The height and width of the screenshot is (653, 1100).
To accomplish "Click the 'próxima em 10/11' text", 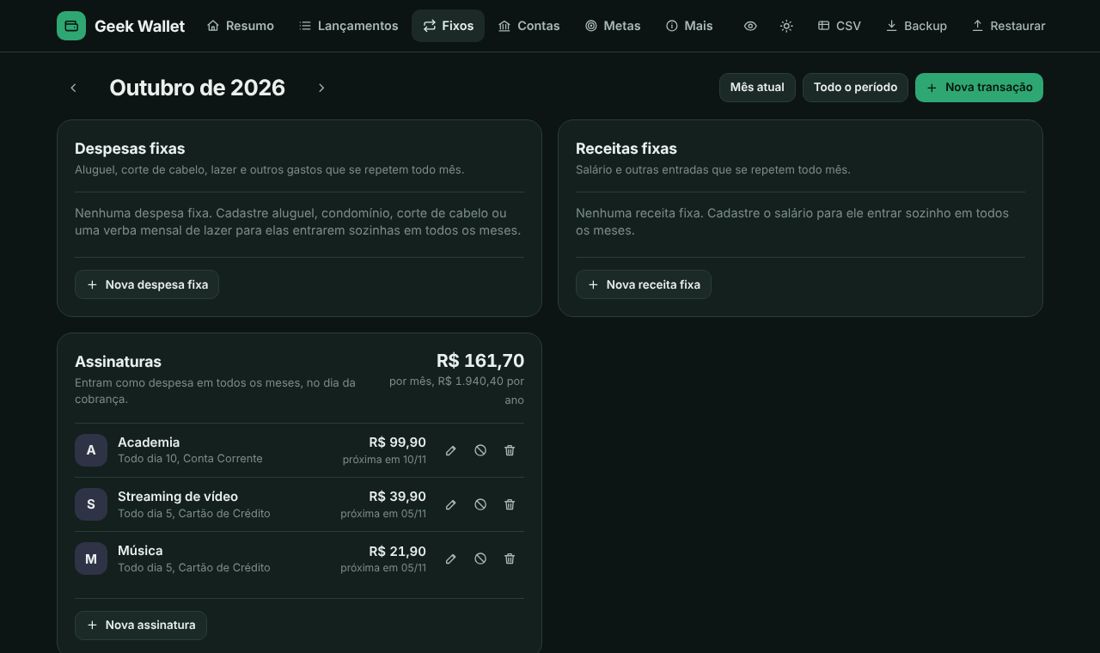I will [x=384, y=459].
